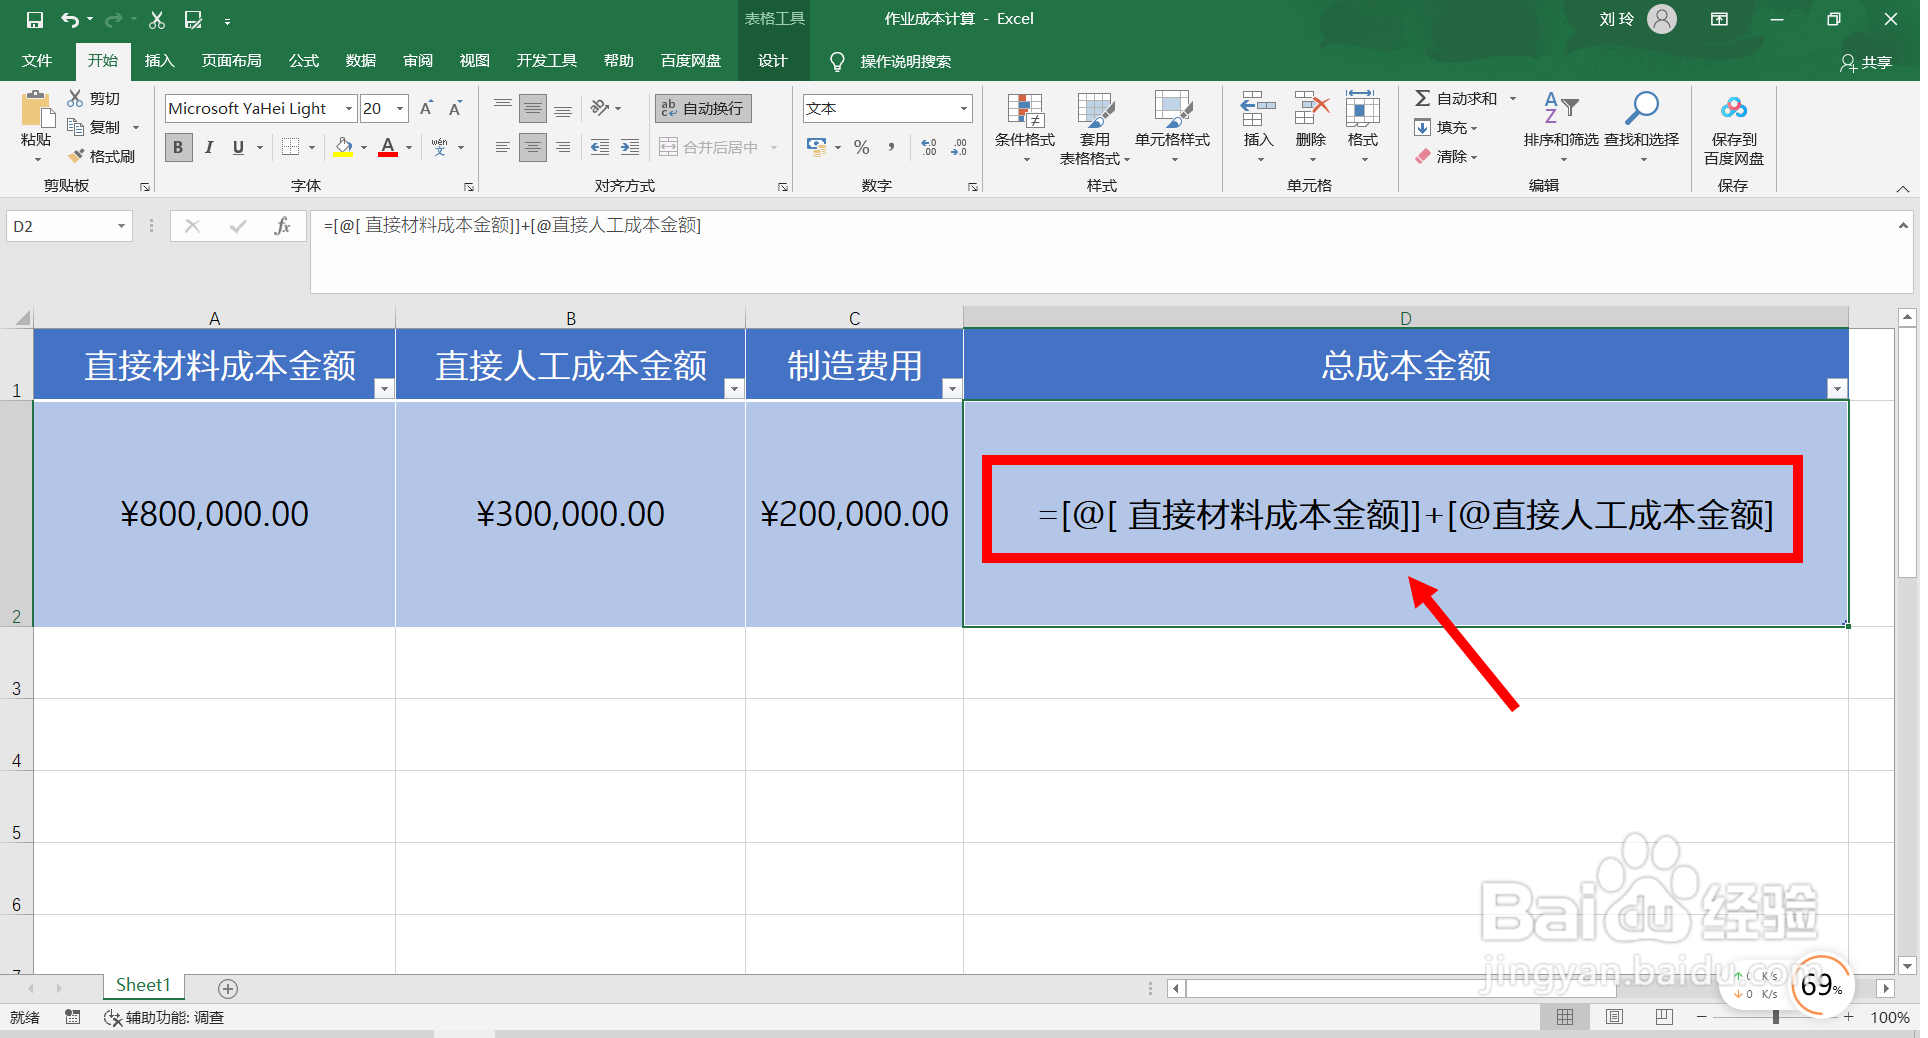Decrease font size with the smaller A icon
This screenshot has height=1038, width=1928.
(456, 108)
